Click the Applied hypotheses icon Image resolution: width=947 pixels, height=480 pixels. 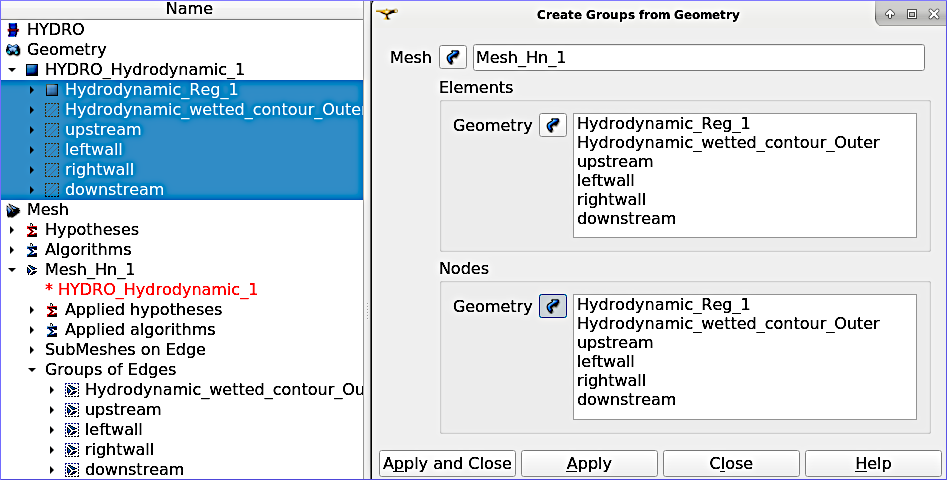pyautogui.click(x=52, y=310)
